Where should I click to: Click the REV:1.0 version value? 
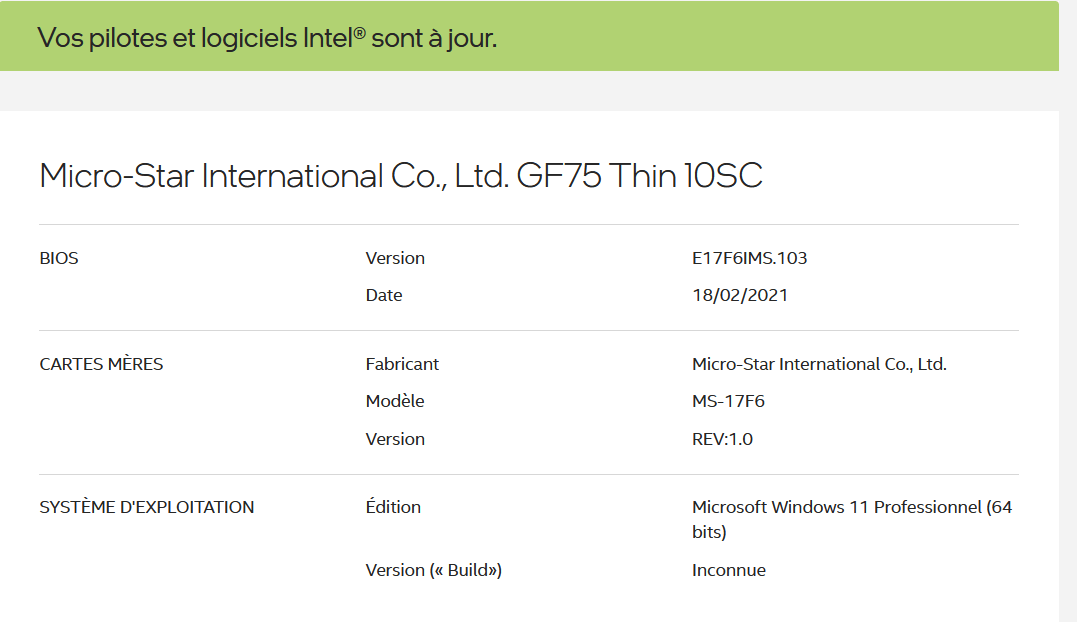[x=722, y=439]
